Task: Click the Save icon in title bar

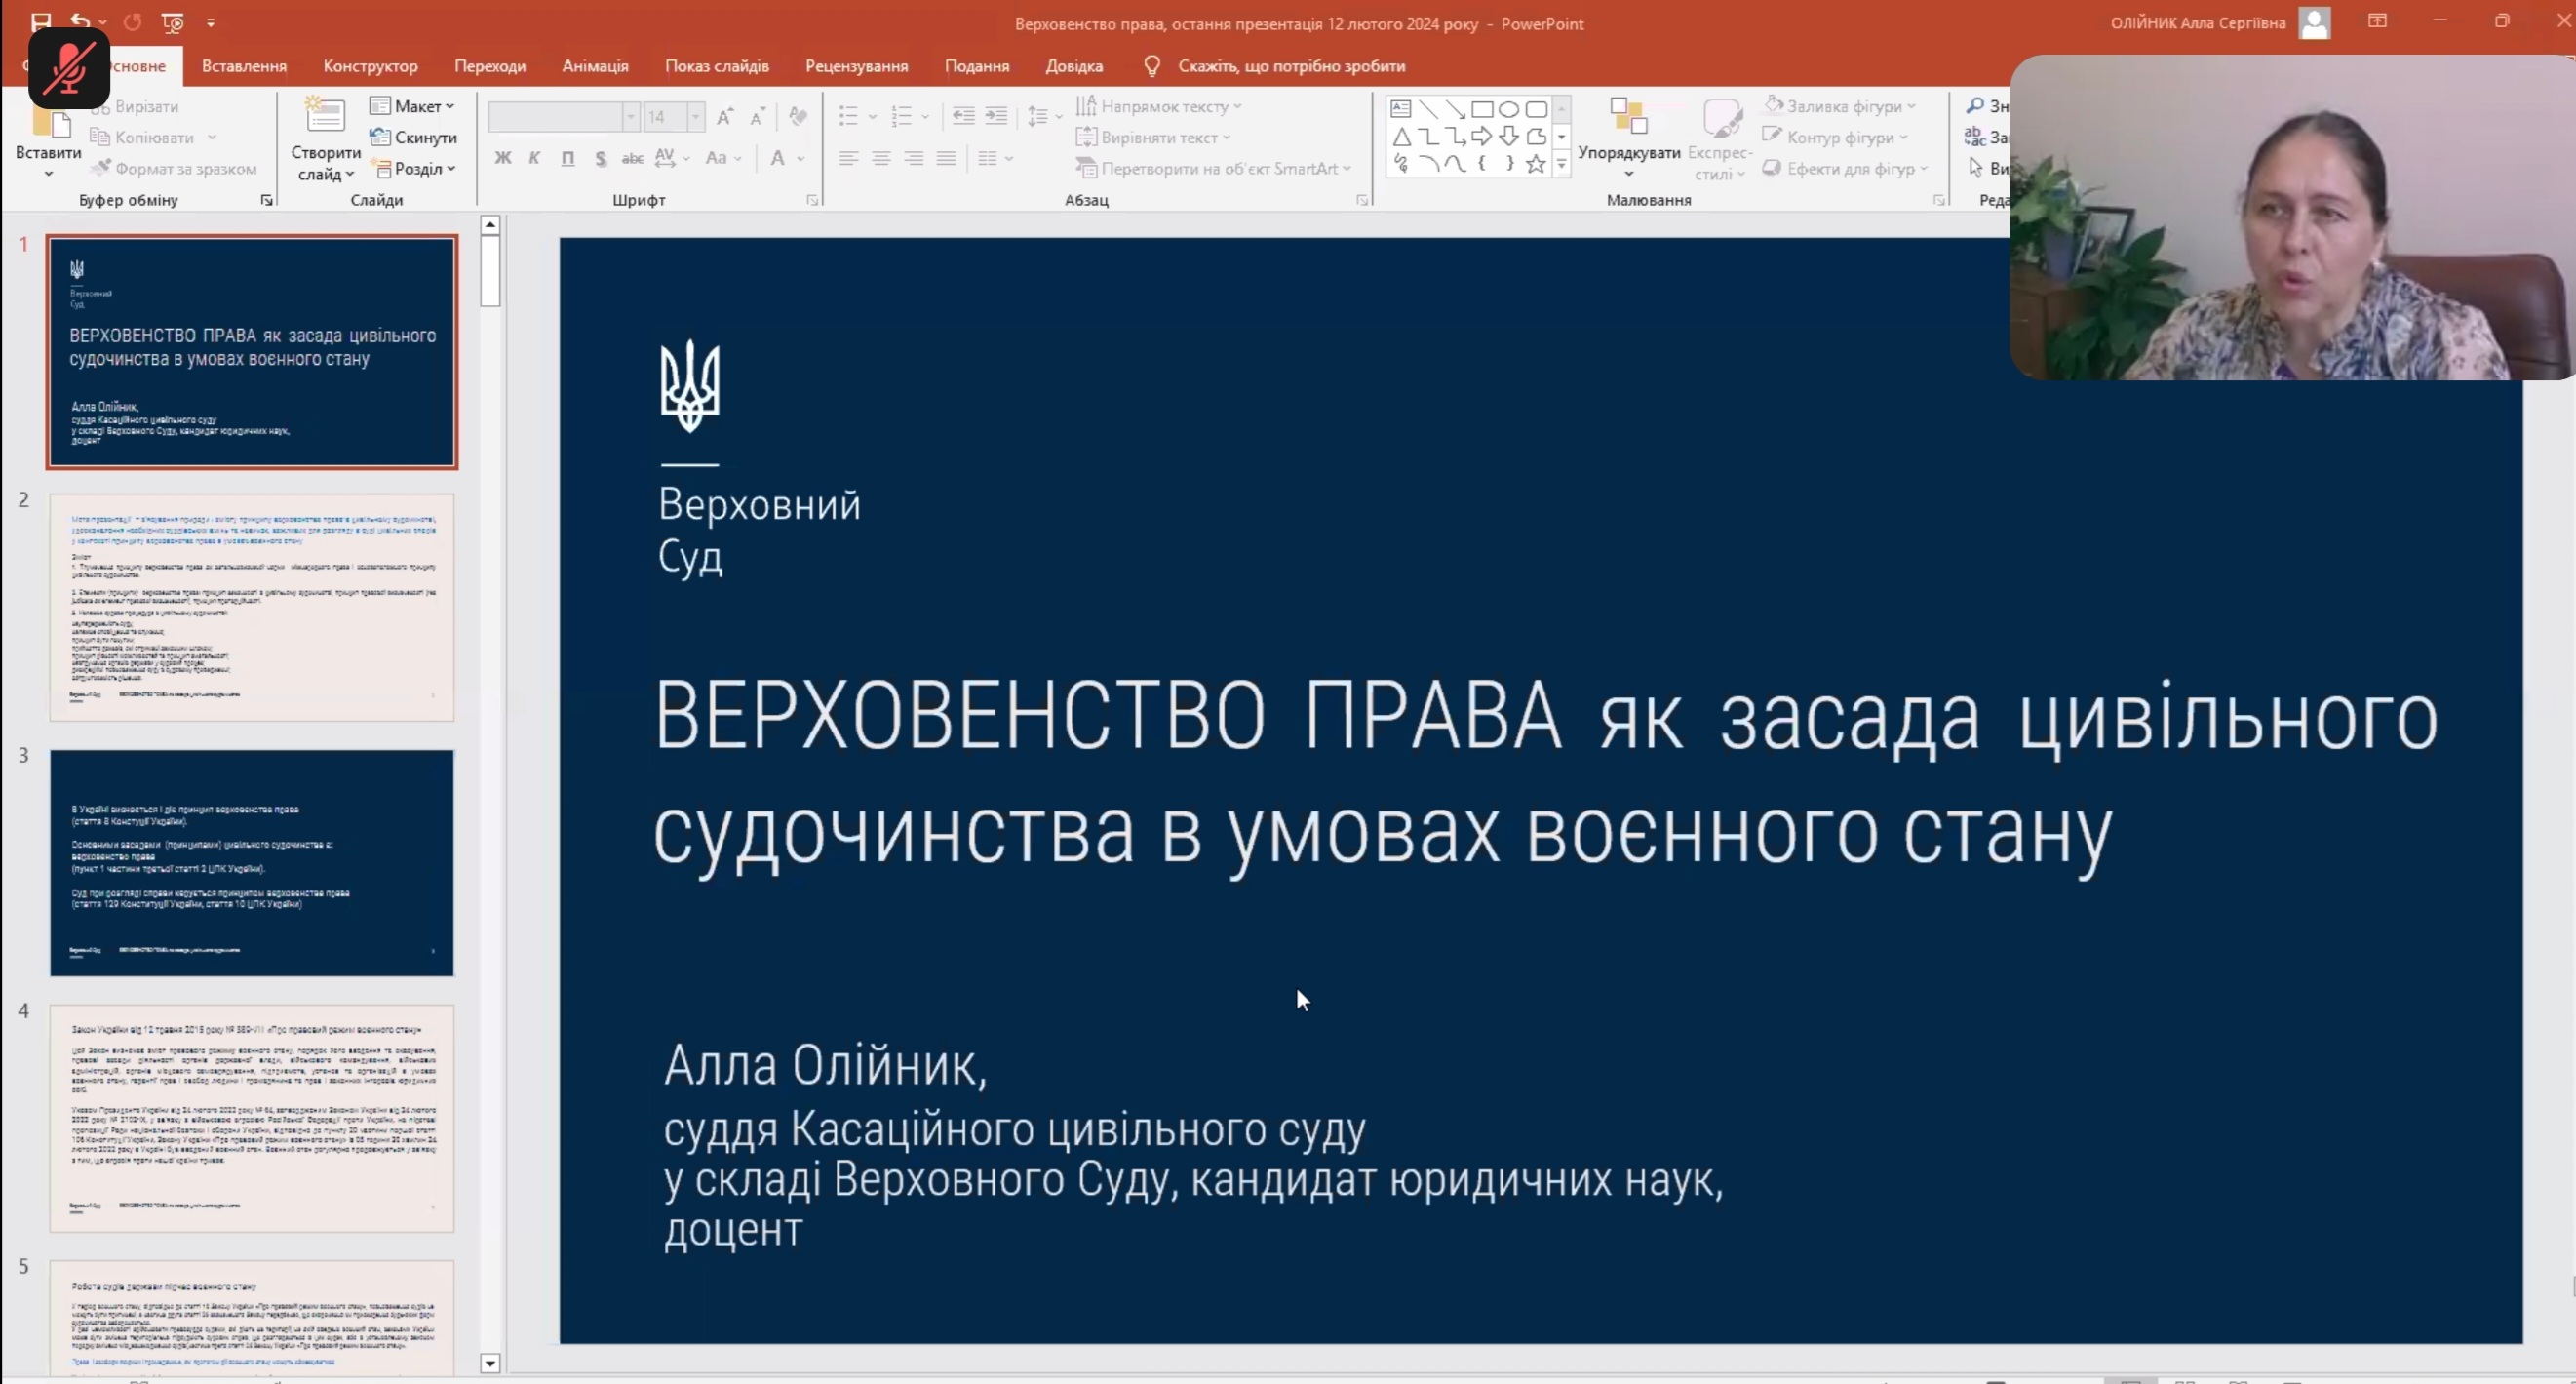Action: (x=41, y=22)
